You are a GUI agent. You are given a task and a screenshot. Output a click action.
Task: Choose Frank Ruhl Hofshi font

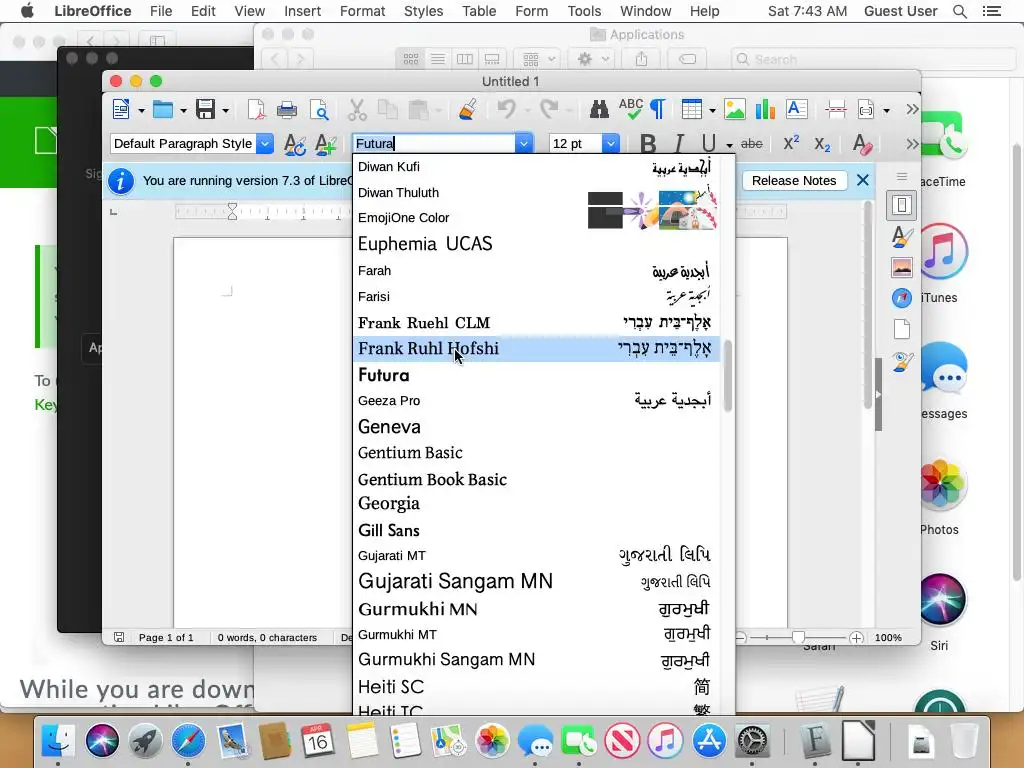536,349
